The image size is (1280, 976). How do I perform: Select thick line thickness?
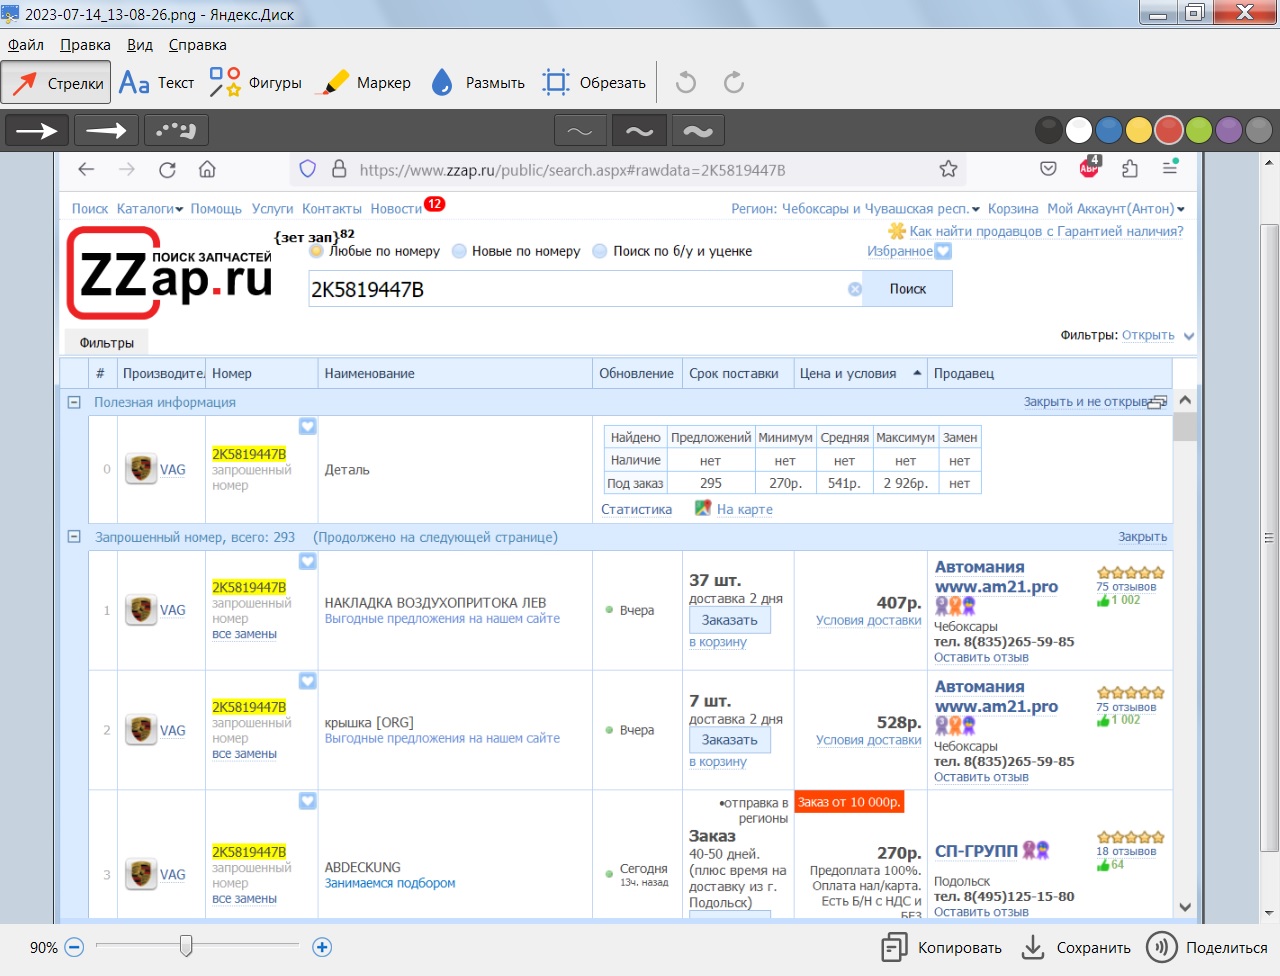(x=698, y=131)
